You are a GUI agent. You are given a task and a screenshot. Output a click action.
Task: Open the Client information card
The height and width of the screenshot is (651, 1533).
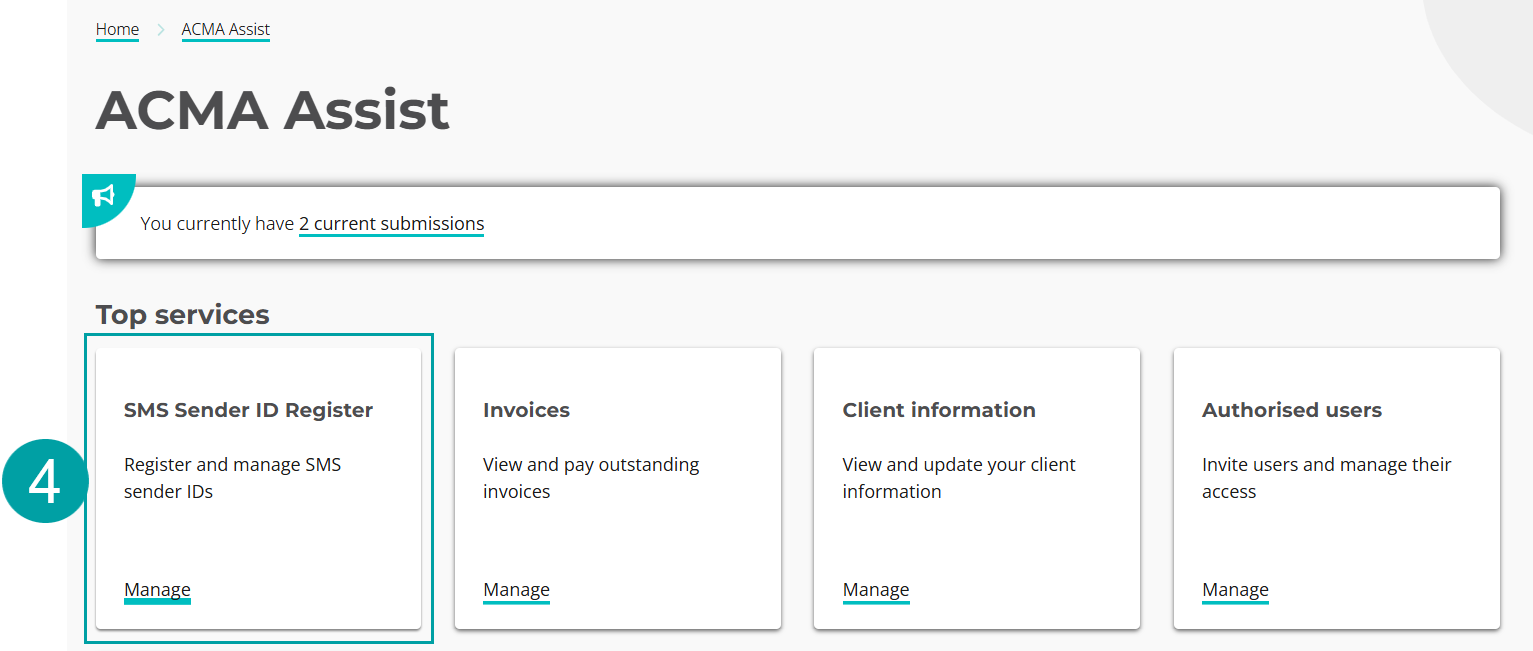click(x=976, y=487)
